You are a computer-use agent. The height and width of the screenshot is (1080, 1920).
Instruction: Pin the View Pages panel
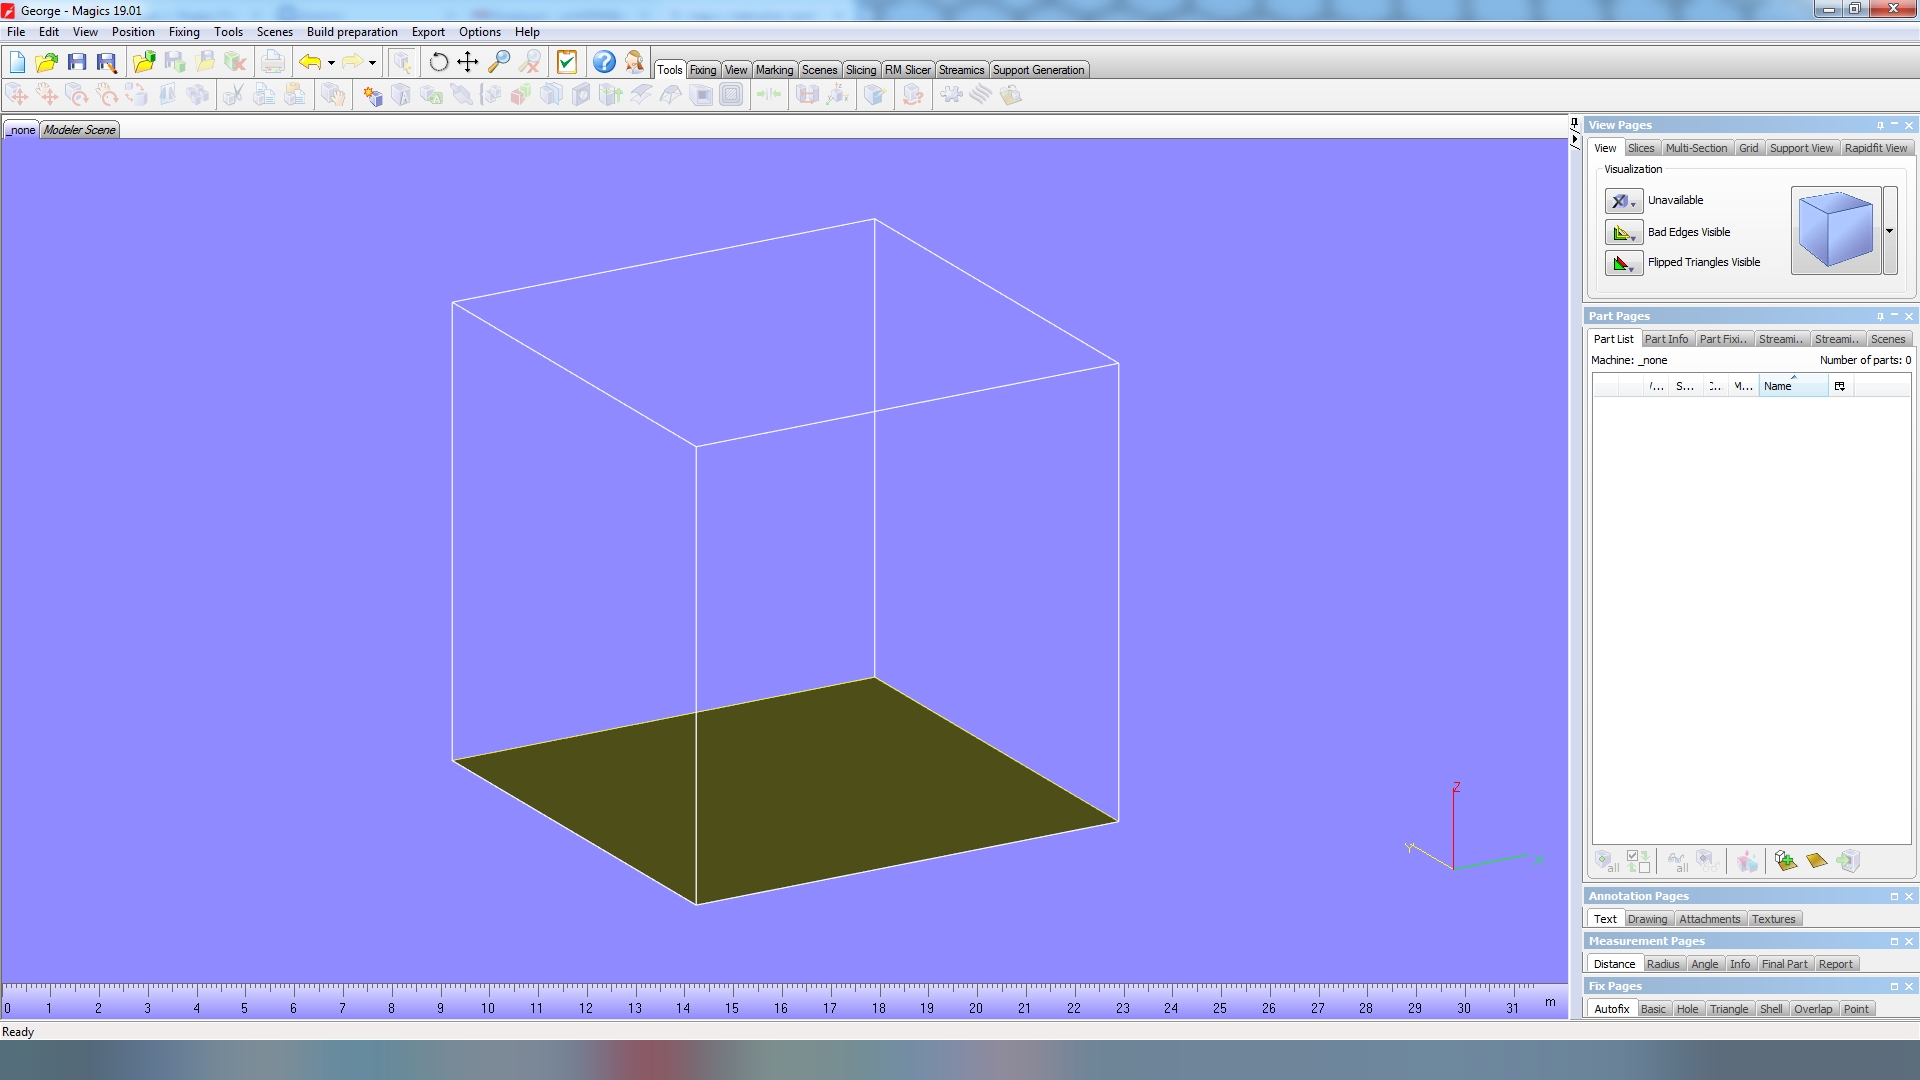1880,125
